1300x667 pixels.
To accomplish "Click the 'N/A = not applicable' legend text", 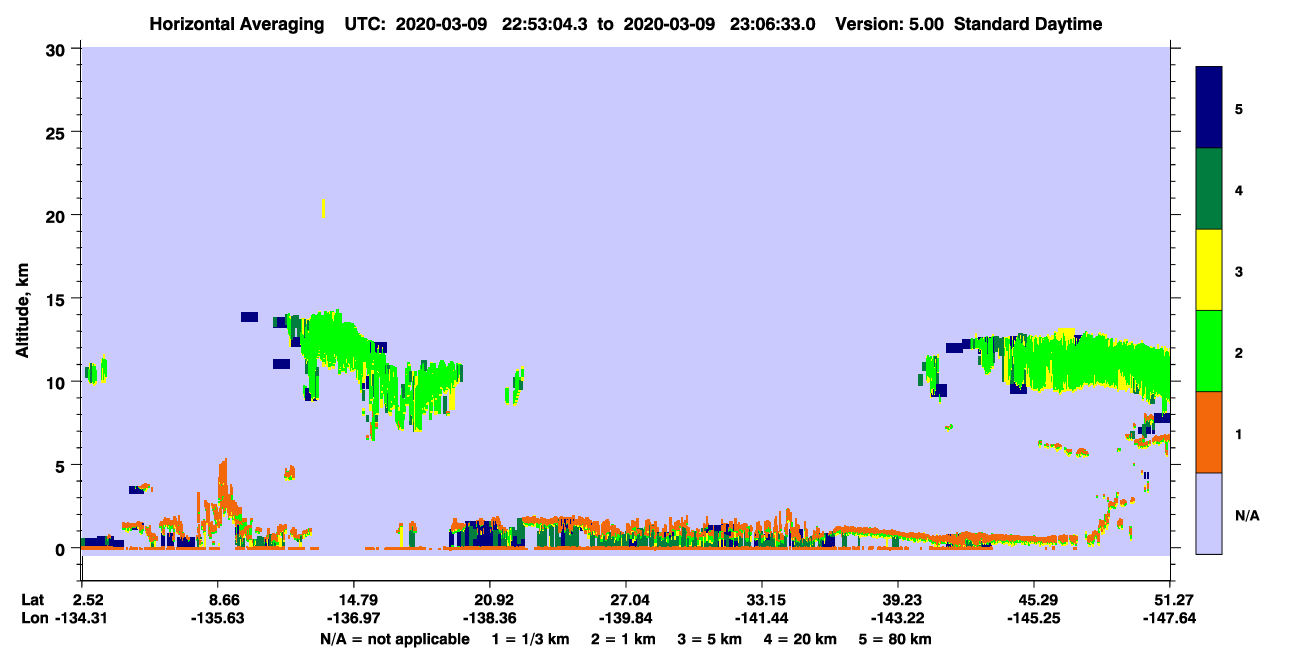I will [394, 639].
